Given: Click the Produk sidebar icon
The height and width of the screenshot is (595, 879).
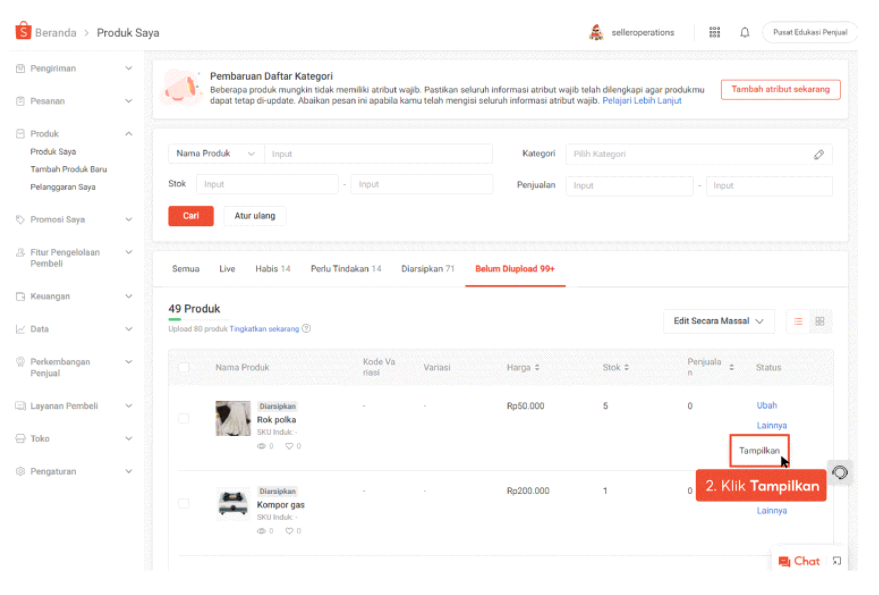Looking at the screenshot, I should pos(20,133).
